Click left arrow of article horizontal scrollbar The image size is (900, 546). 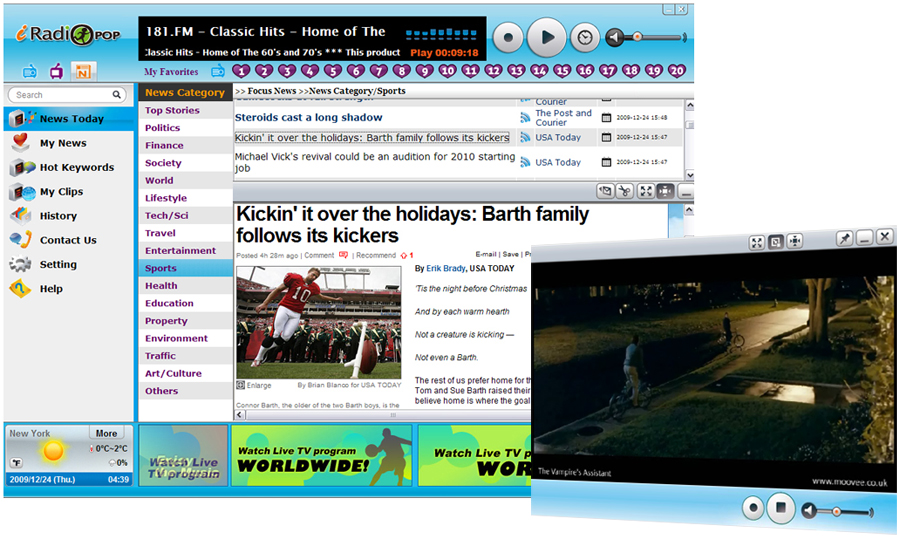click(x=240, y=415)
